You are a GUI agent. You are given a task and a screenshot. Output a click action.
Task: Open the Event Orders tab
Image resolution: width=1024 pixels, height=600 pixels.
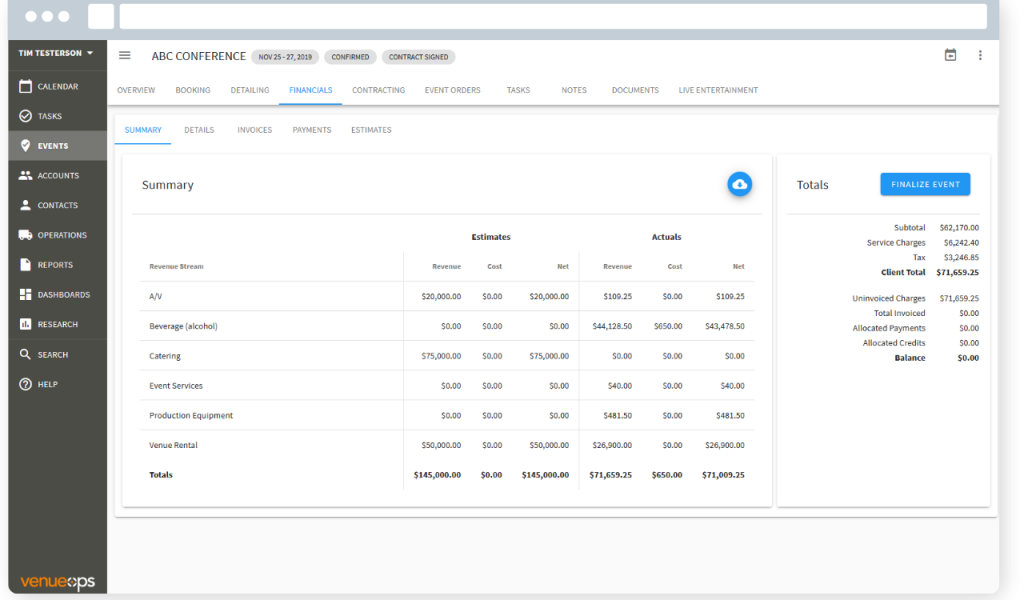[x=452, y=90]
